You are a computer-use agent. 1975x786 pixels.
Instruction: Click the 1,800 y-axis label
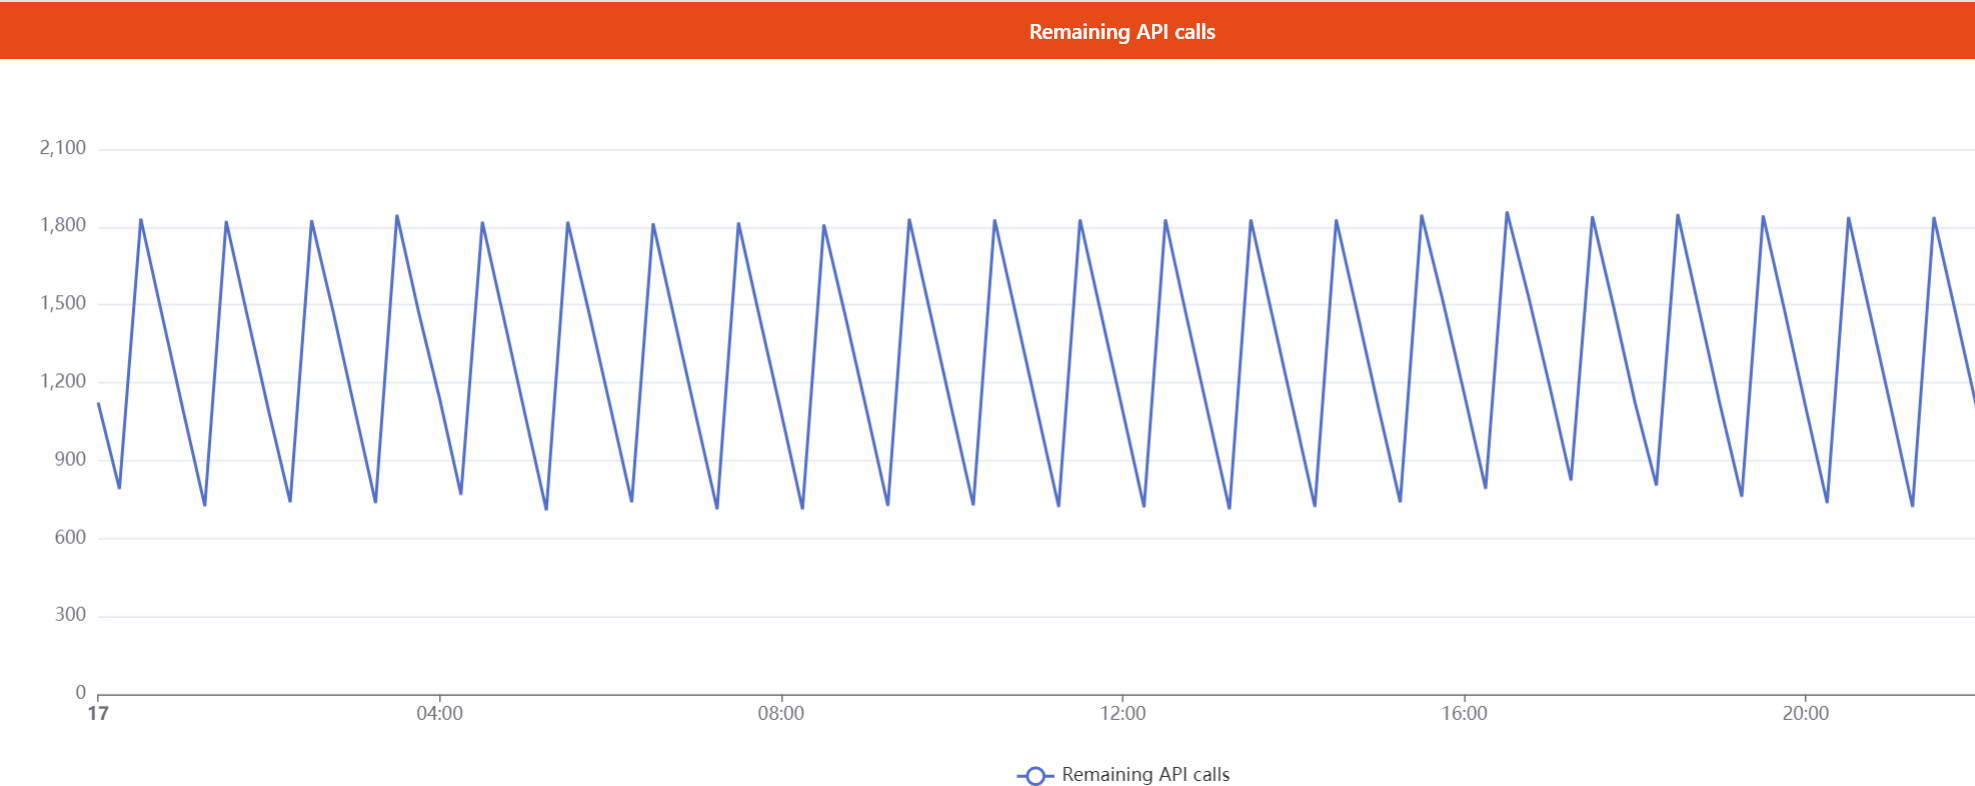pyautogui.click(x=63, y=226)
